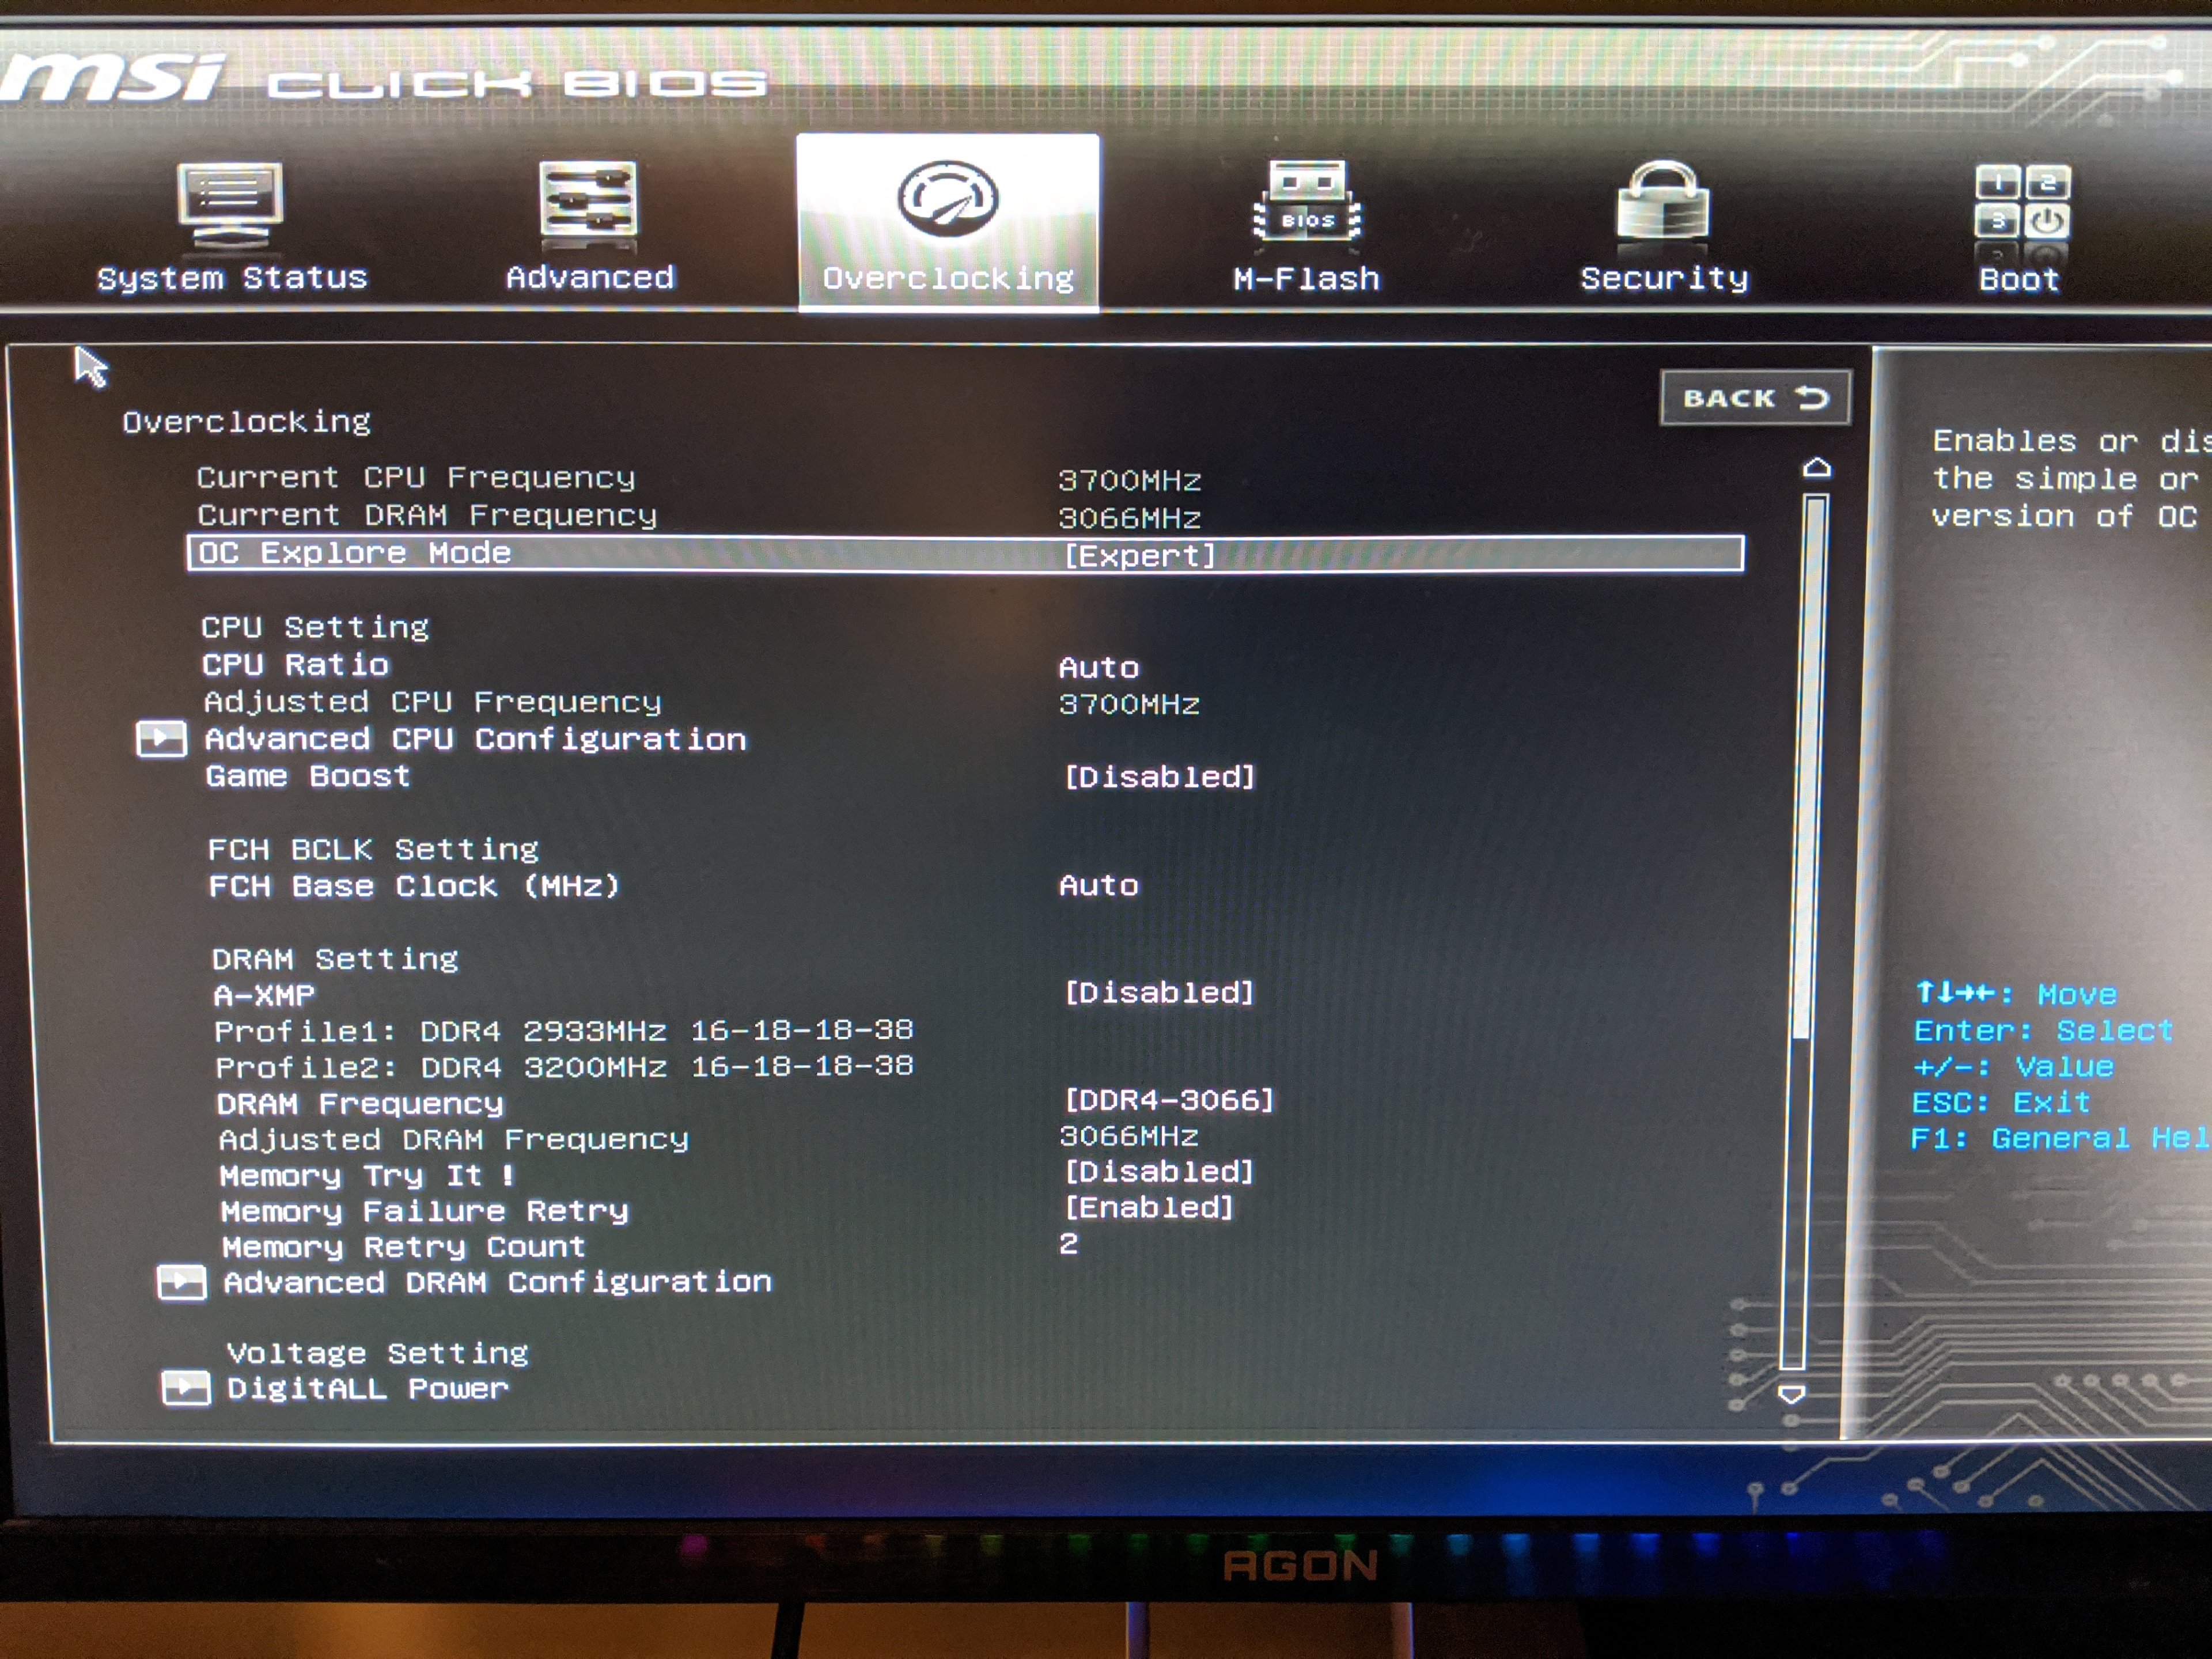
Task: Expand Advanced DRAM Configuration submenu
Action: point(497,1283)
